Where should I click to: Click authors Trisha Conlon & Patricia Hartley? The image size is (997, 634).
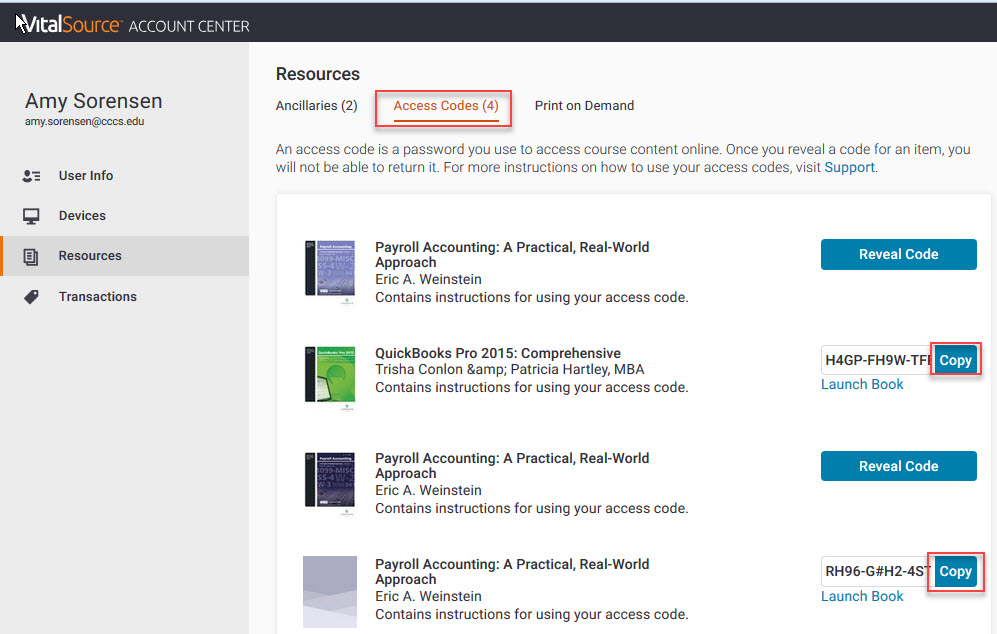coord(509,369)
